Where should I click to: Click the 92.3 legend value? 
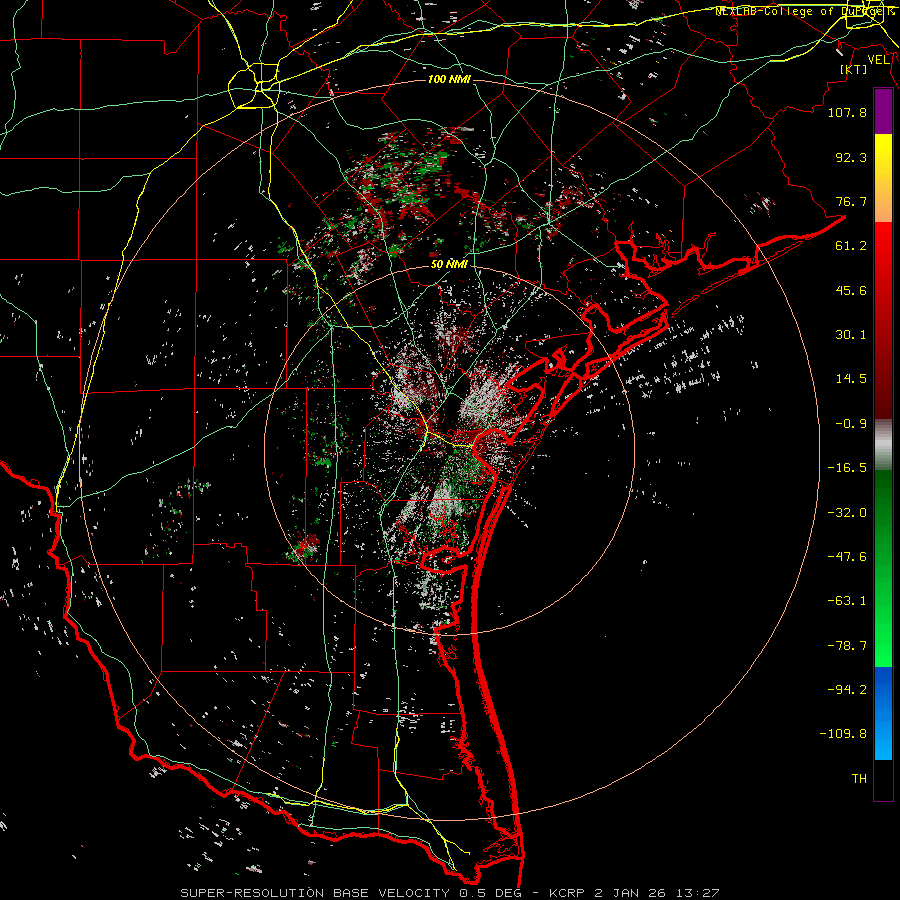851,157
